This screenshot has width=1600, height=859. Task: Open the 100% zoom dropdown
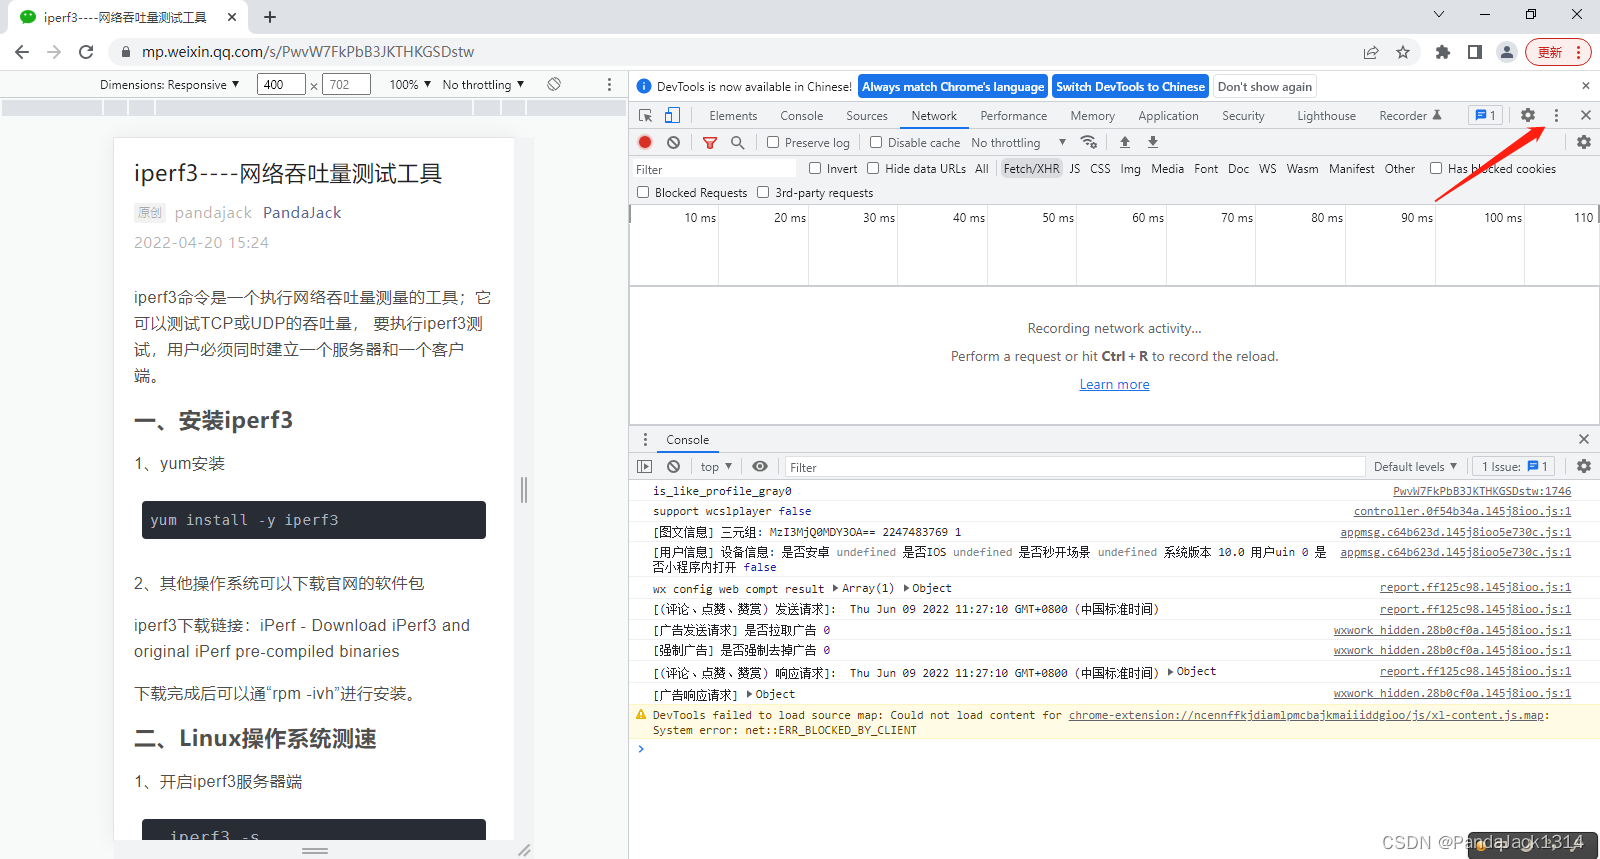click(410, 85)
